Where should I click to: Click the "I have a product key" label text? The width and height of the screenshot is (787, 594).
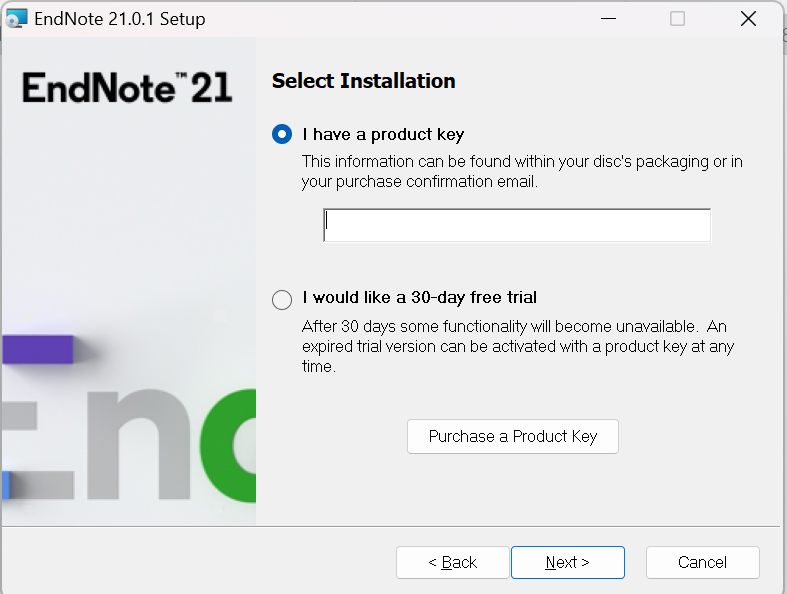coord(383,134)
